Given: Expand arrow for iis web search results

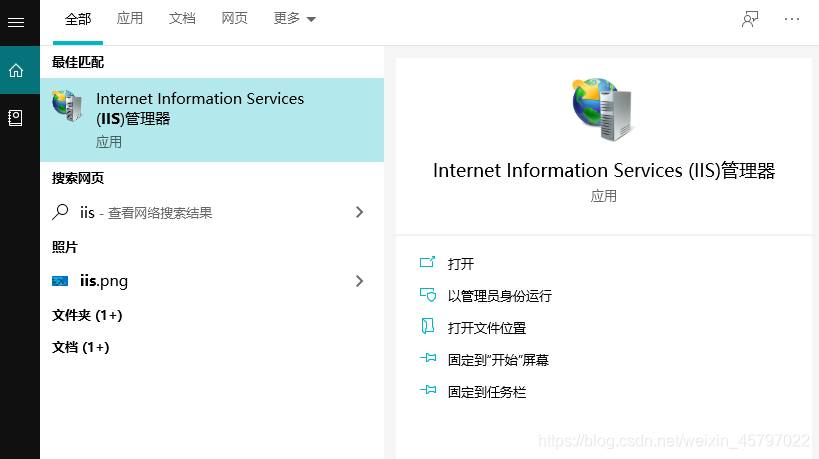Looking at the screenshot, I should pos(359,212).
